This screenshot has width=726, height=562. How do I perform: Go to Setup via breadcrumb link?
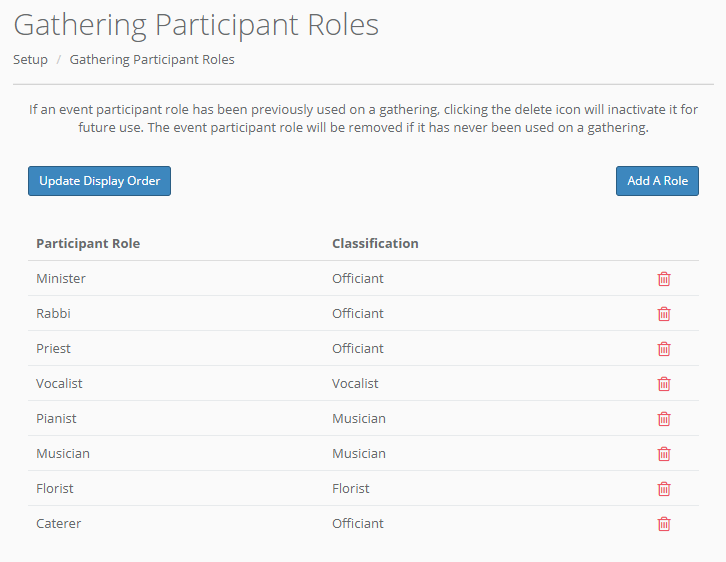click(30, 60)
